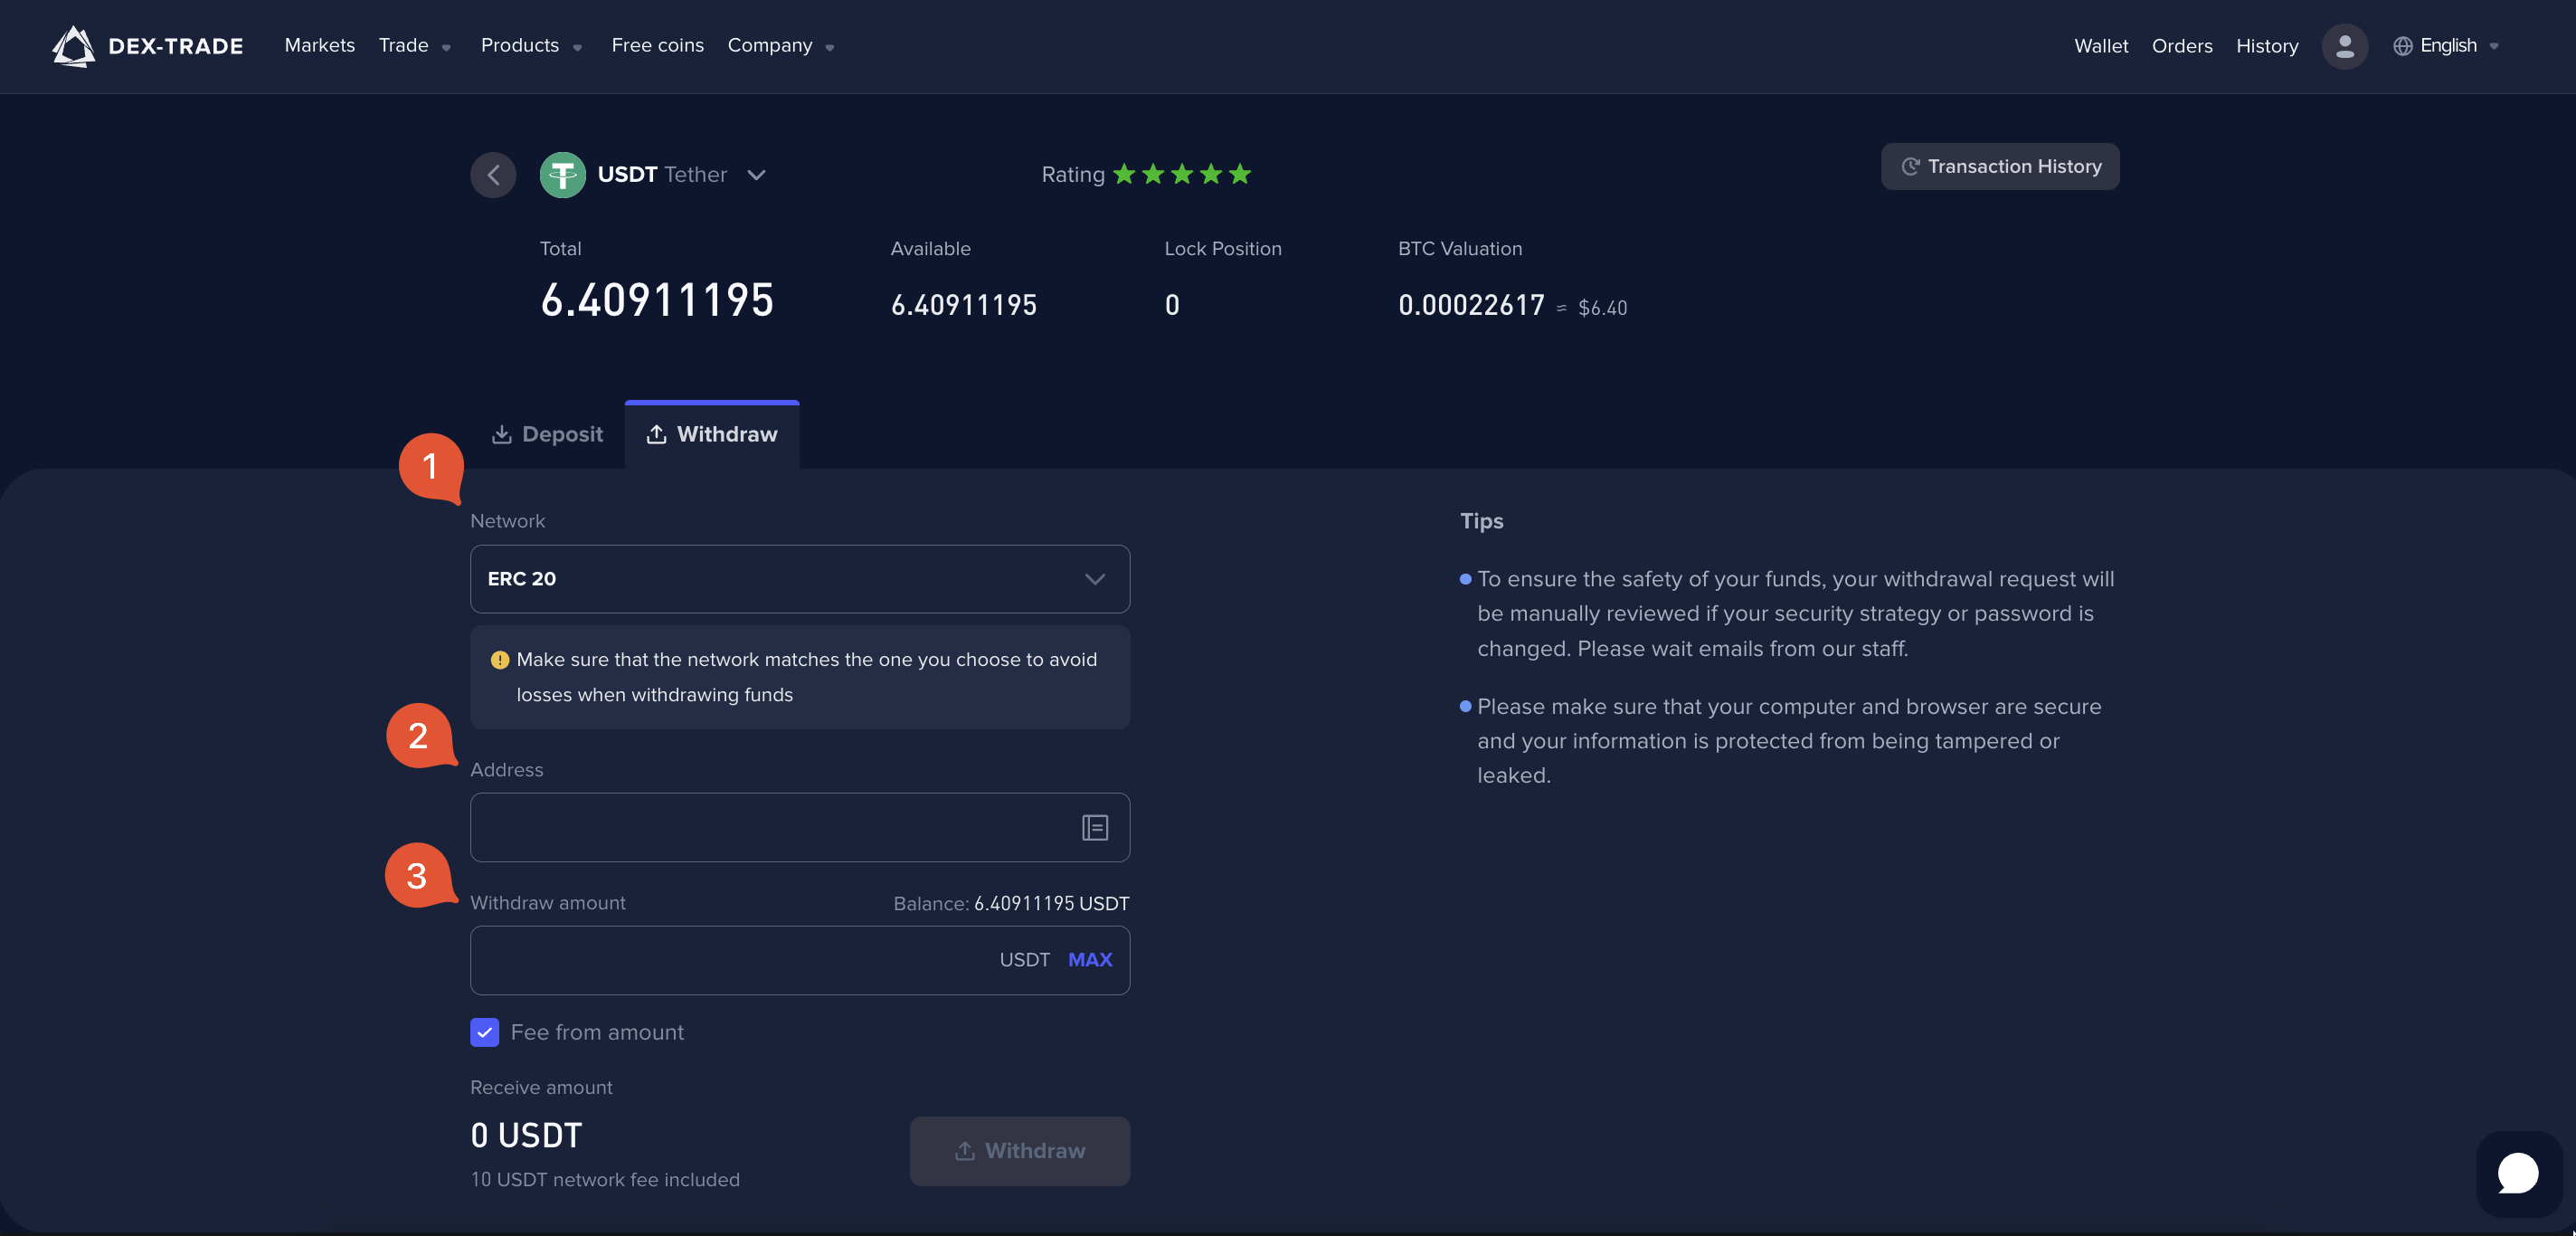Click the Total 6.40911195 value
Image resolution: width=2576 pixels, height=1236 pixels.
tap(657, 300)
